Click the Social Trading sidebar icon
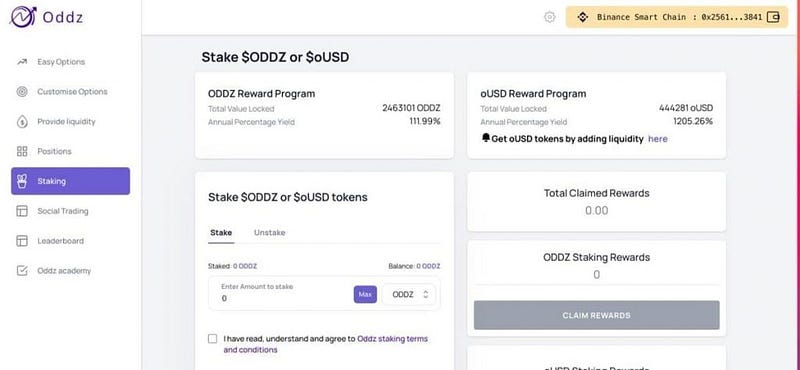 pyautogui.click(x=22, y=211)
